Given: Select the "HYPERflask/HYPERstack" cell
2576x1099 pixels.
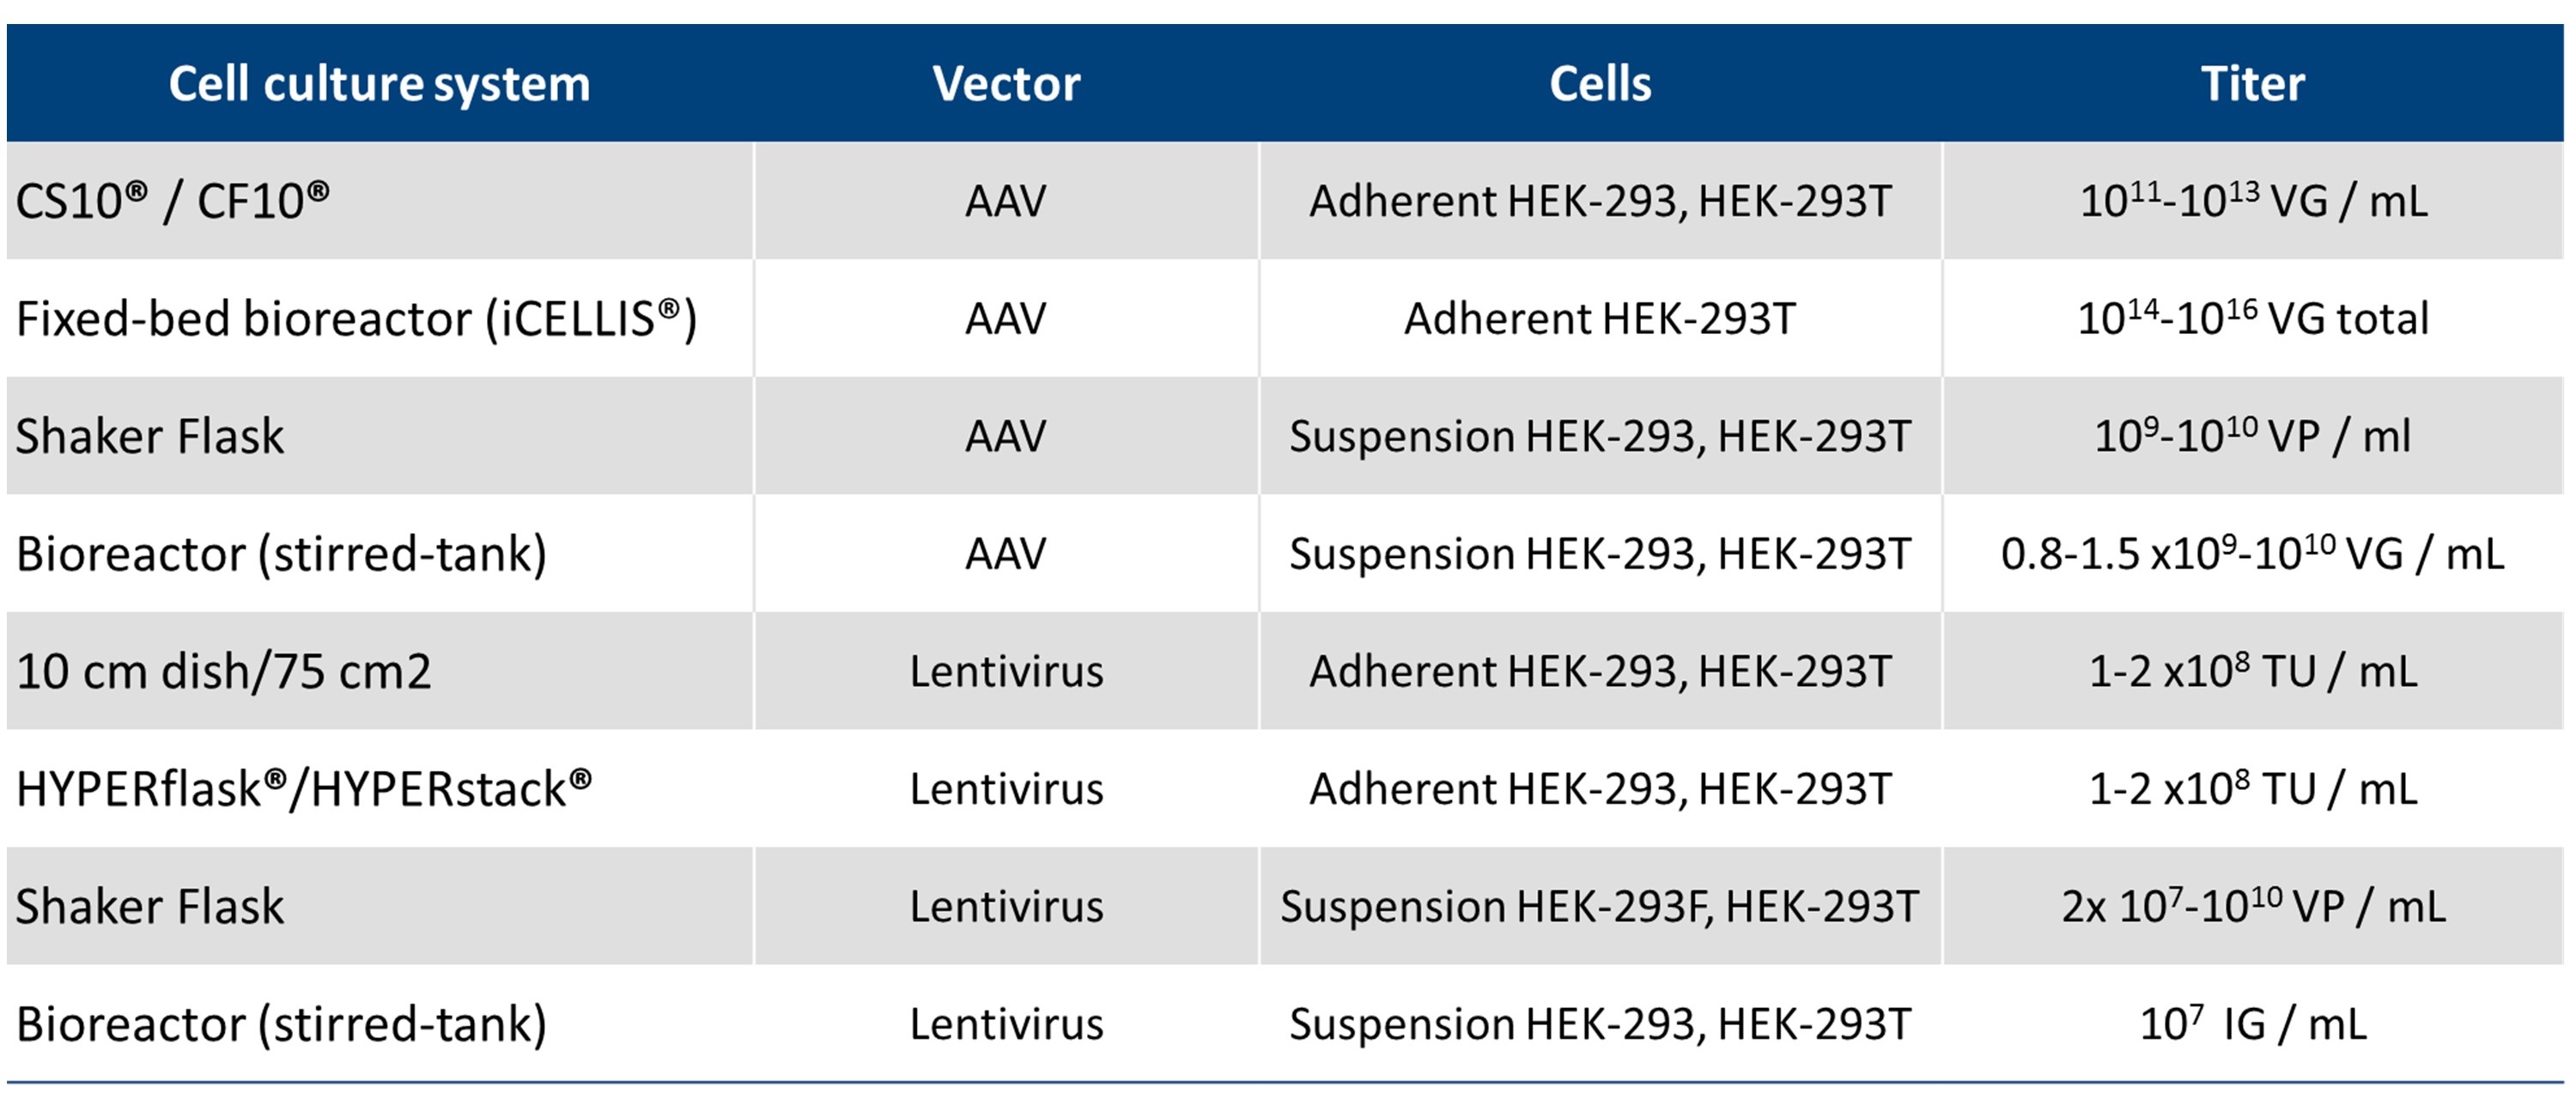Looking at the screenshot, I should tap(304, 789).
